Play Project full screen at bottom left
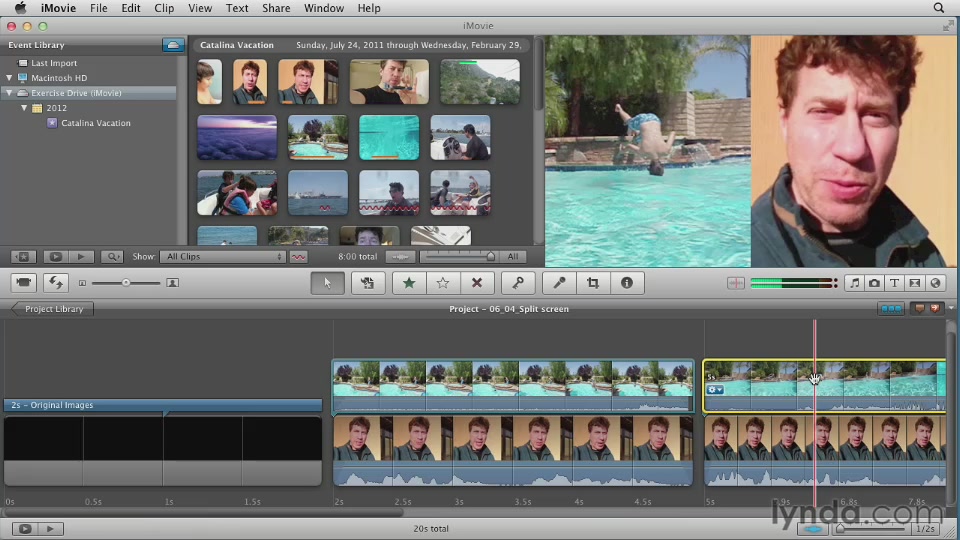Viewport: 960px width, 540px height. (25, 528)
